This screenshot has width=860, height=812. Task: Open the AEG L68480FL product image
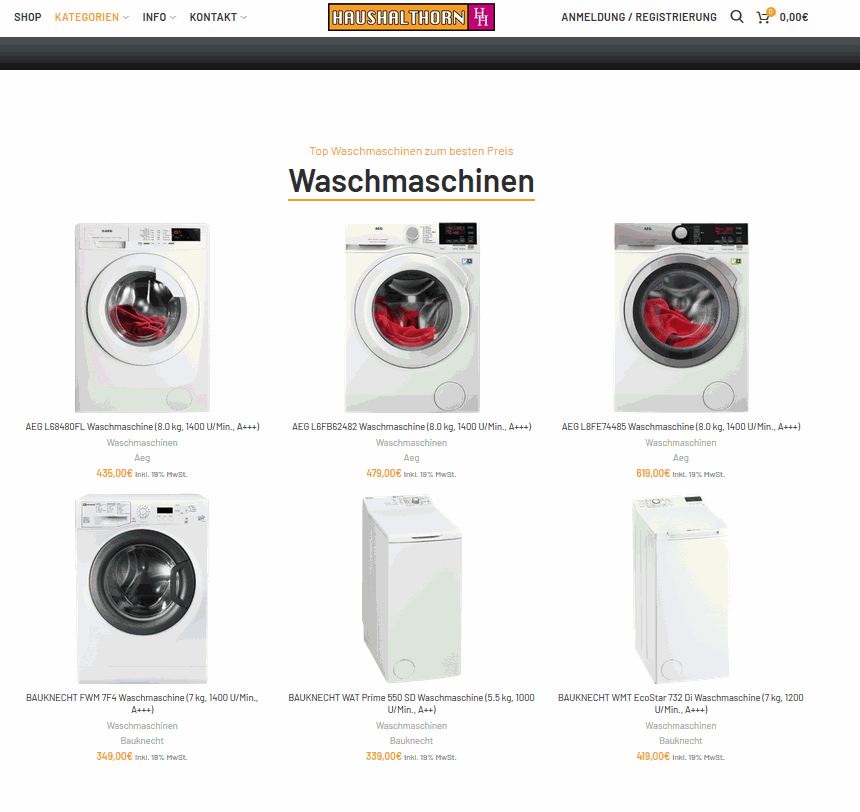[x=142, y=318]
